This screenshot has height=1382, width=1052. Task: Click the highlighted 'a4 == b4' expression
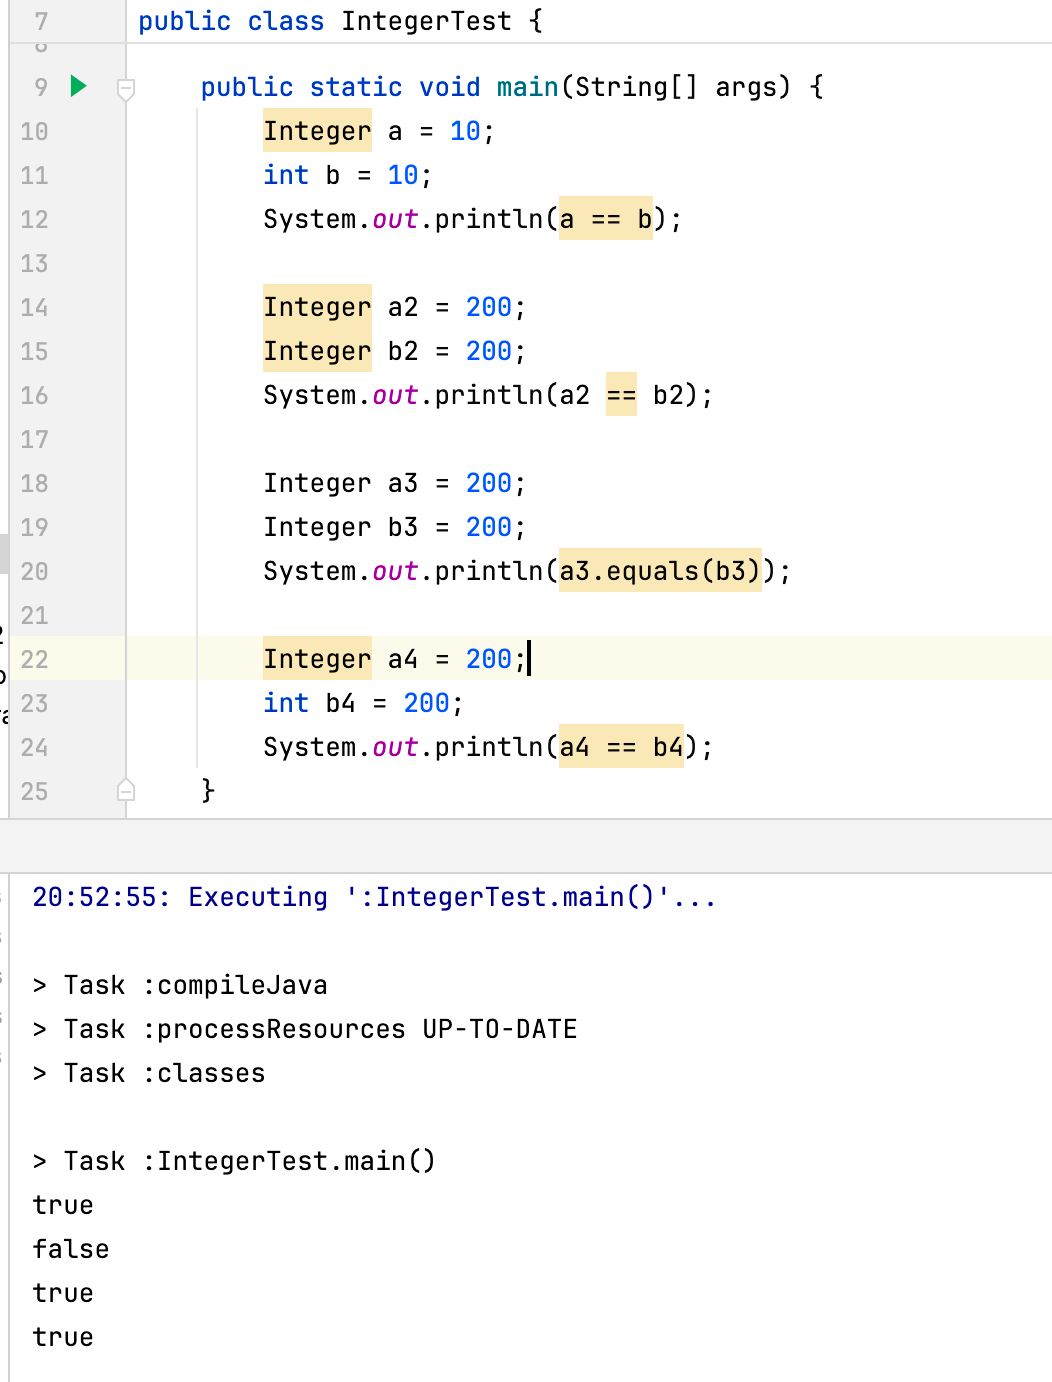pos(621,747)
